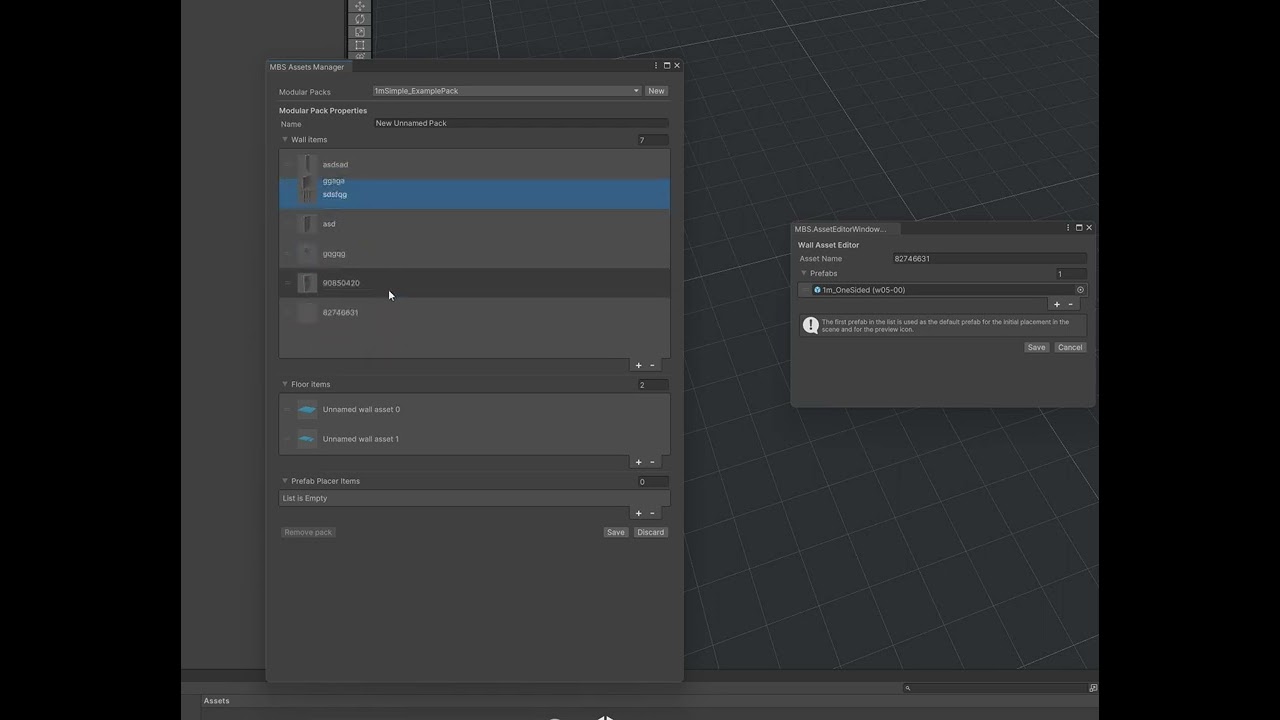Image resolution: width=1280 pixels, height=720 pixels.
Task: Select the Rect tool in the left toolbar
Action: [360, 44]
